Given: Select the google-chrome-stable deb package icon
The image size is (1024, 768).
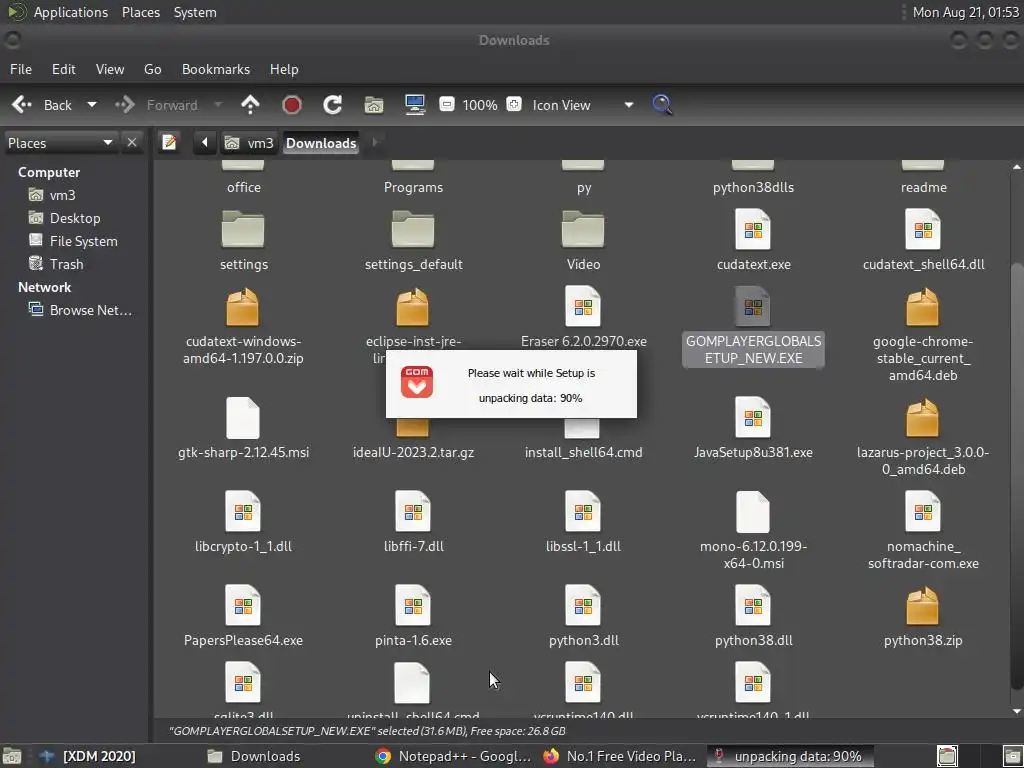Looking at the screenshot, I should (x=923, y=307).
